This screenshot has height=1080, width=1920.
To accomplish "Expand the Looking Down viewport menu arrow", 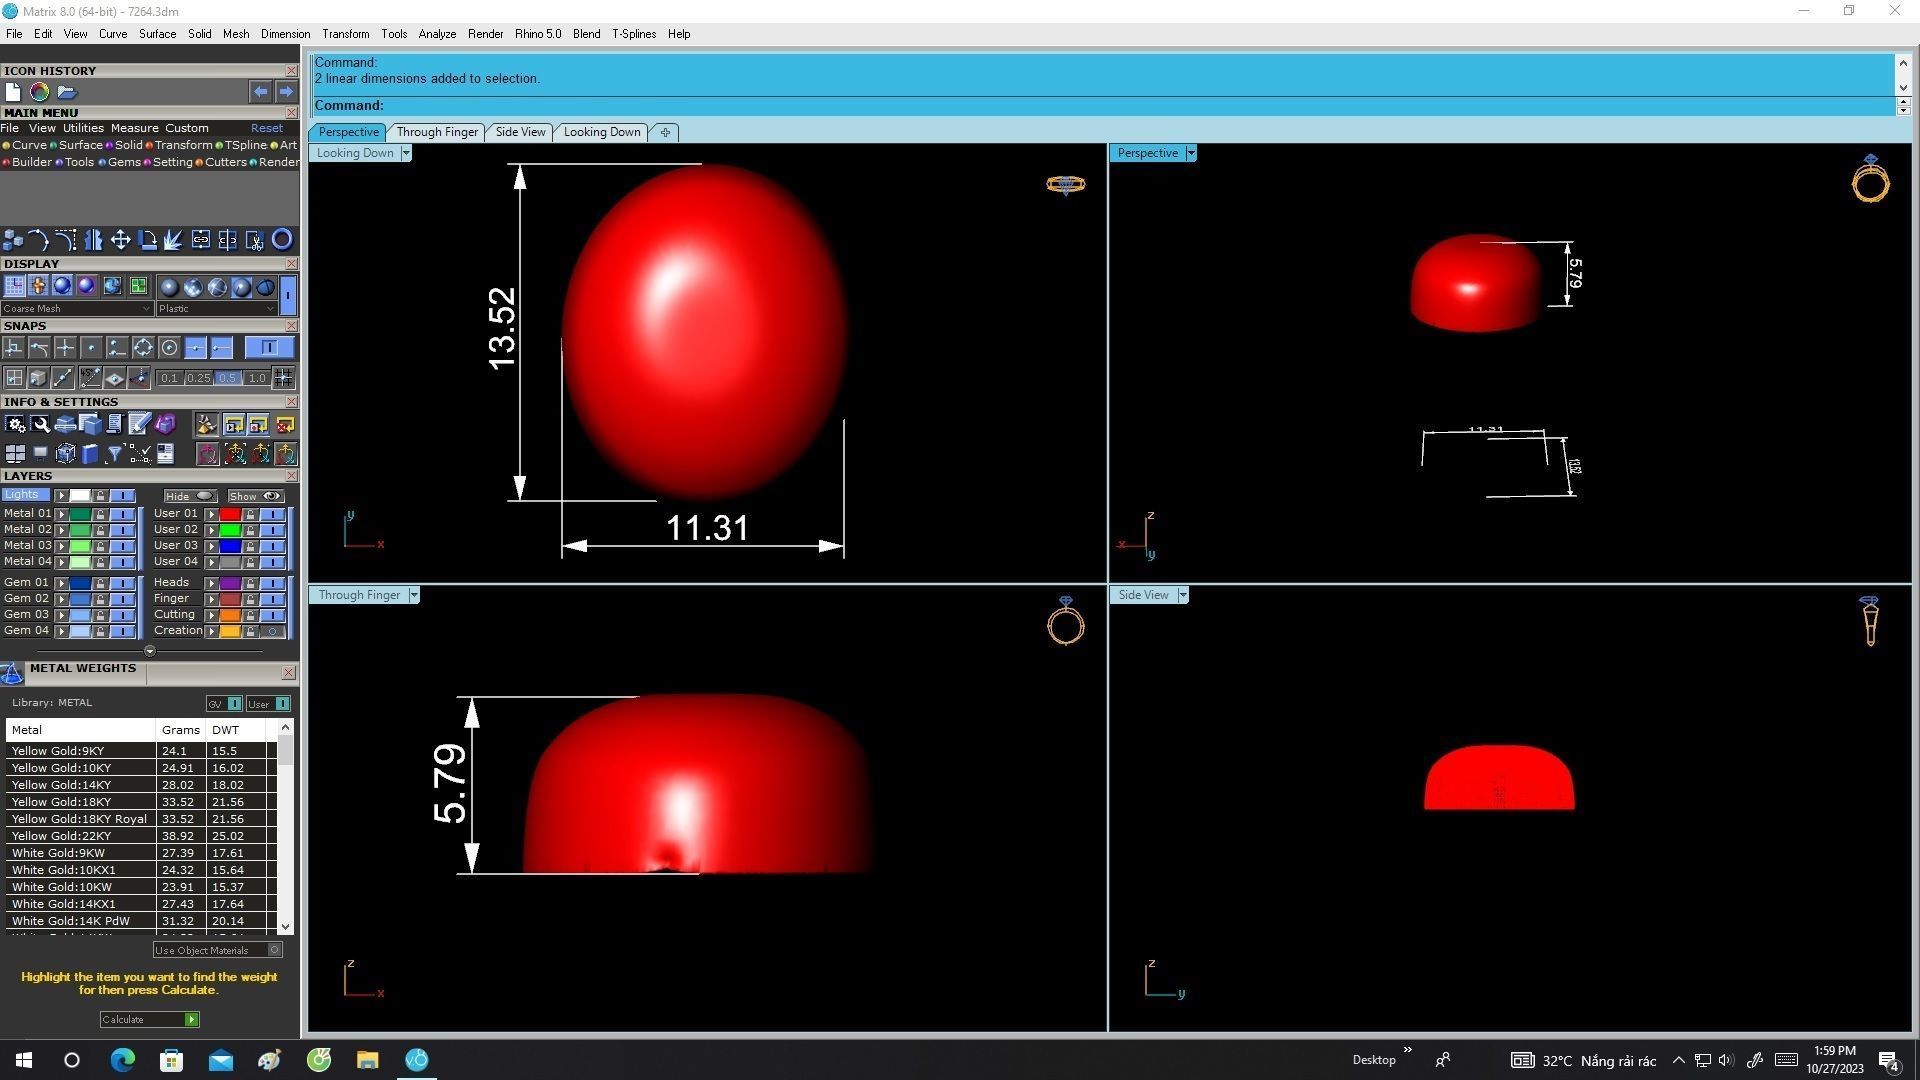I will (405, 153).
